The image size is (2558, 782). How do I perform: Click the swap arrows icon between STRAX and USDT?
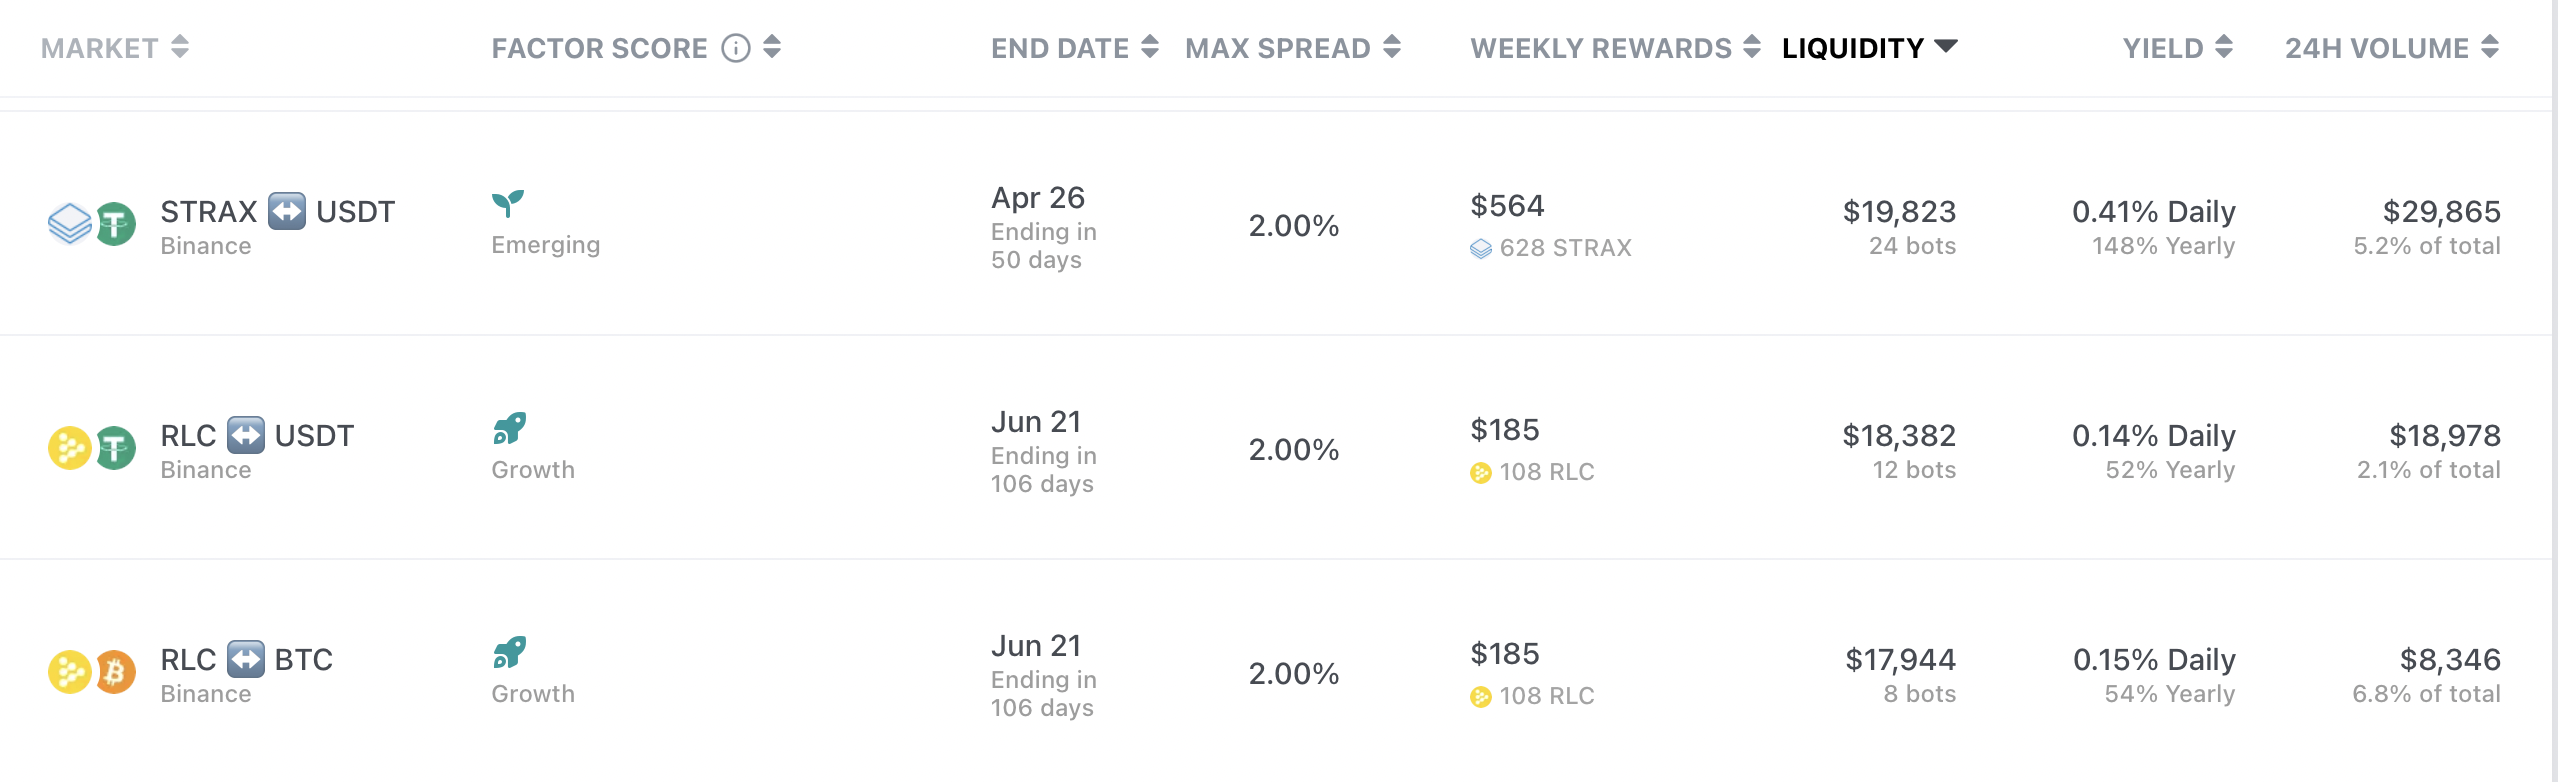click(x=287, y=211)
